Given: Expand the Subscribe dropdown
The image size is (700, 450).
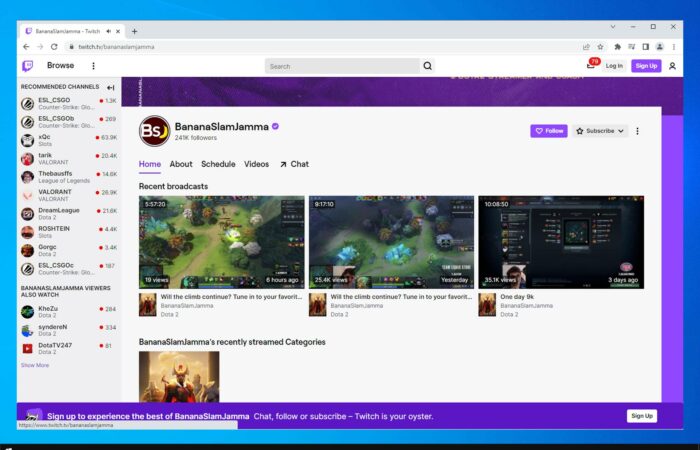Looking at the screenshot, I should pos(600,131).
